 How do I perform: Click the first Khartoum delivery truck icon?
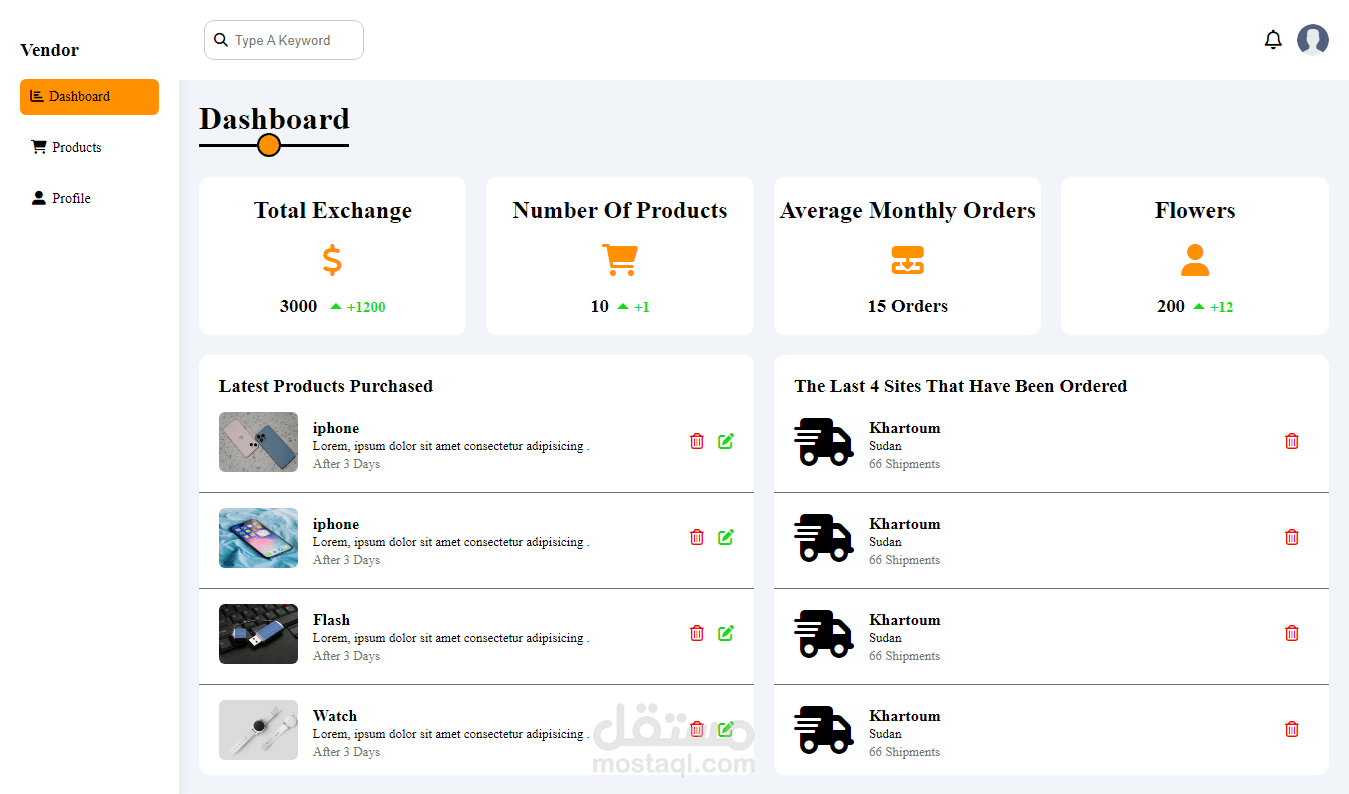[x=823, y=442]
